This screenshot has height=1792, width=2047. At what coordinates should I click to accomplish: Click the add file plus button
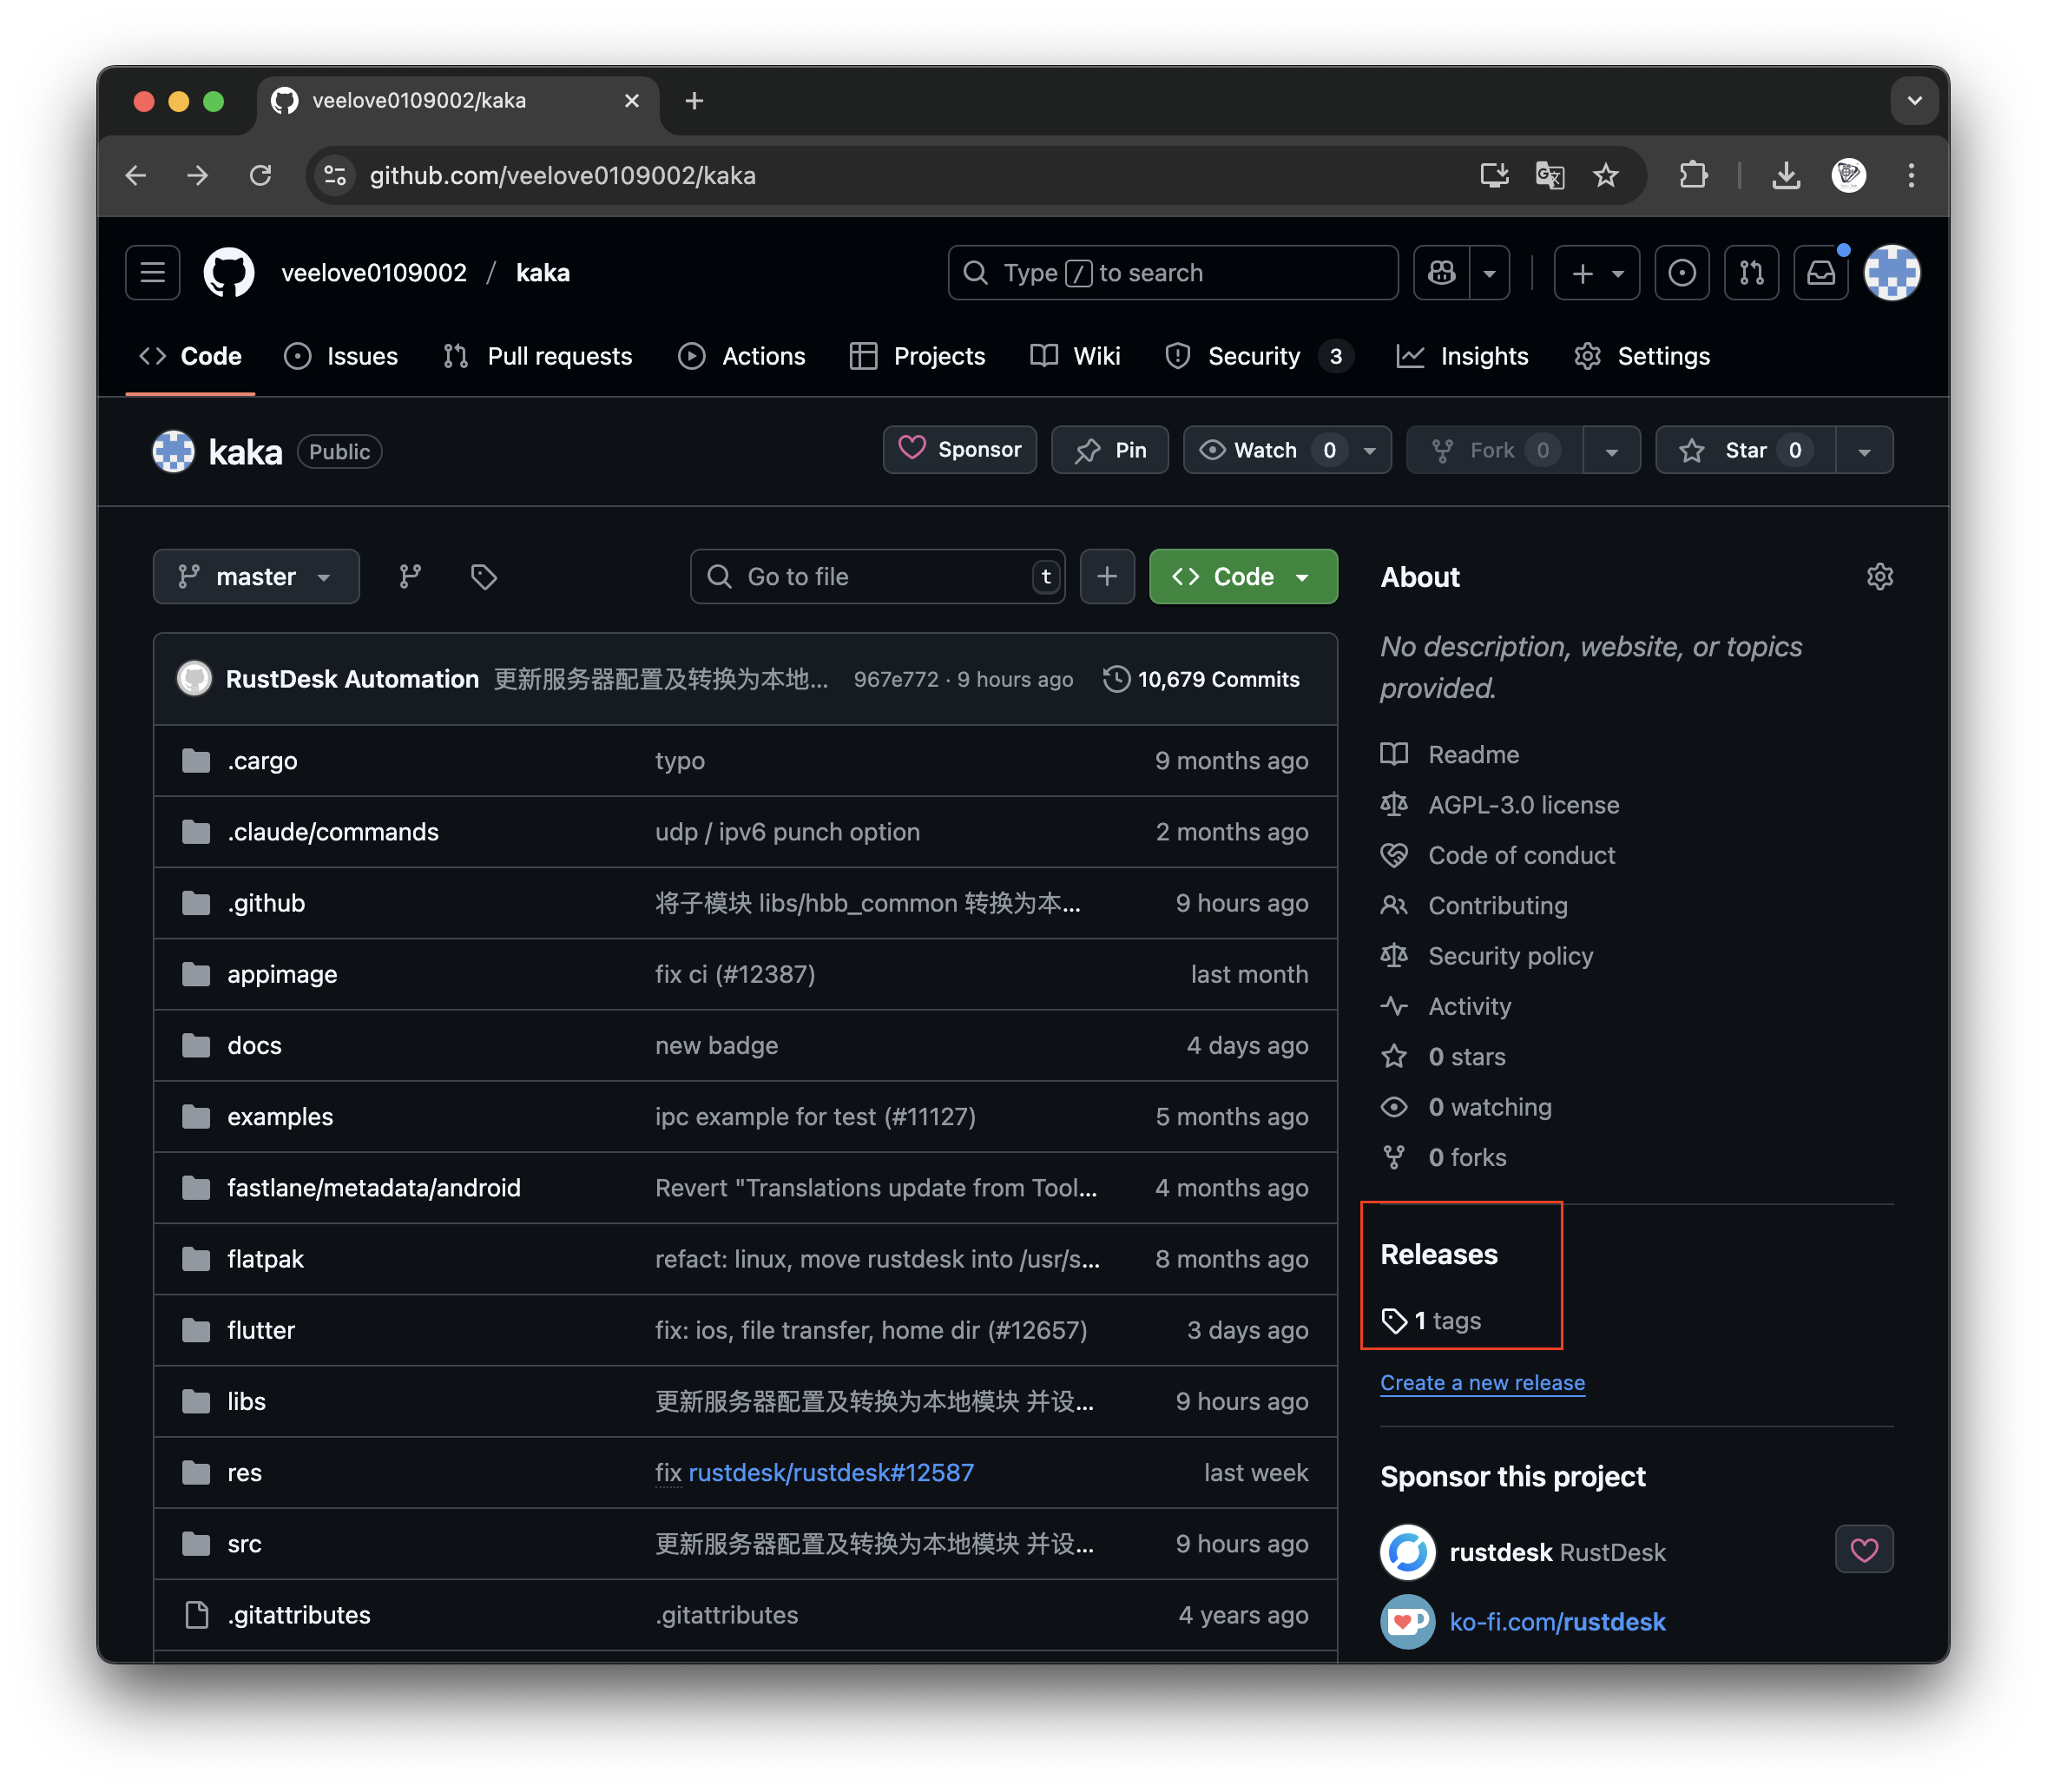click(1106, 577)
